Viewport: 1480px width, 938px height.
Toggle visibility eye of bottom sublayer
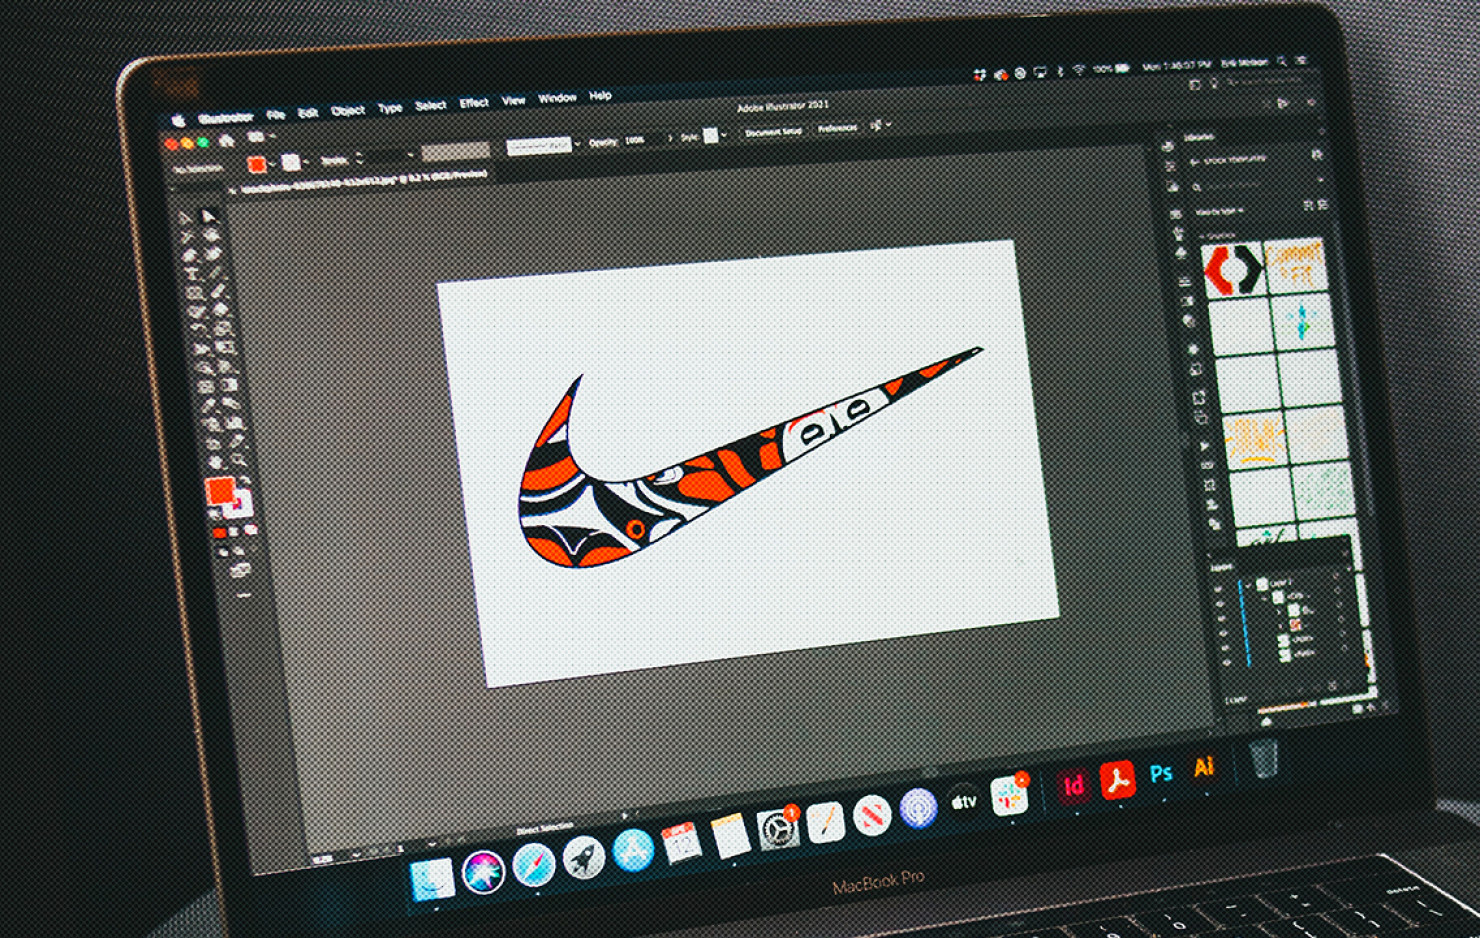pyautogui.click(x=1226, y=662)
